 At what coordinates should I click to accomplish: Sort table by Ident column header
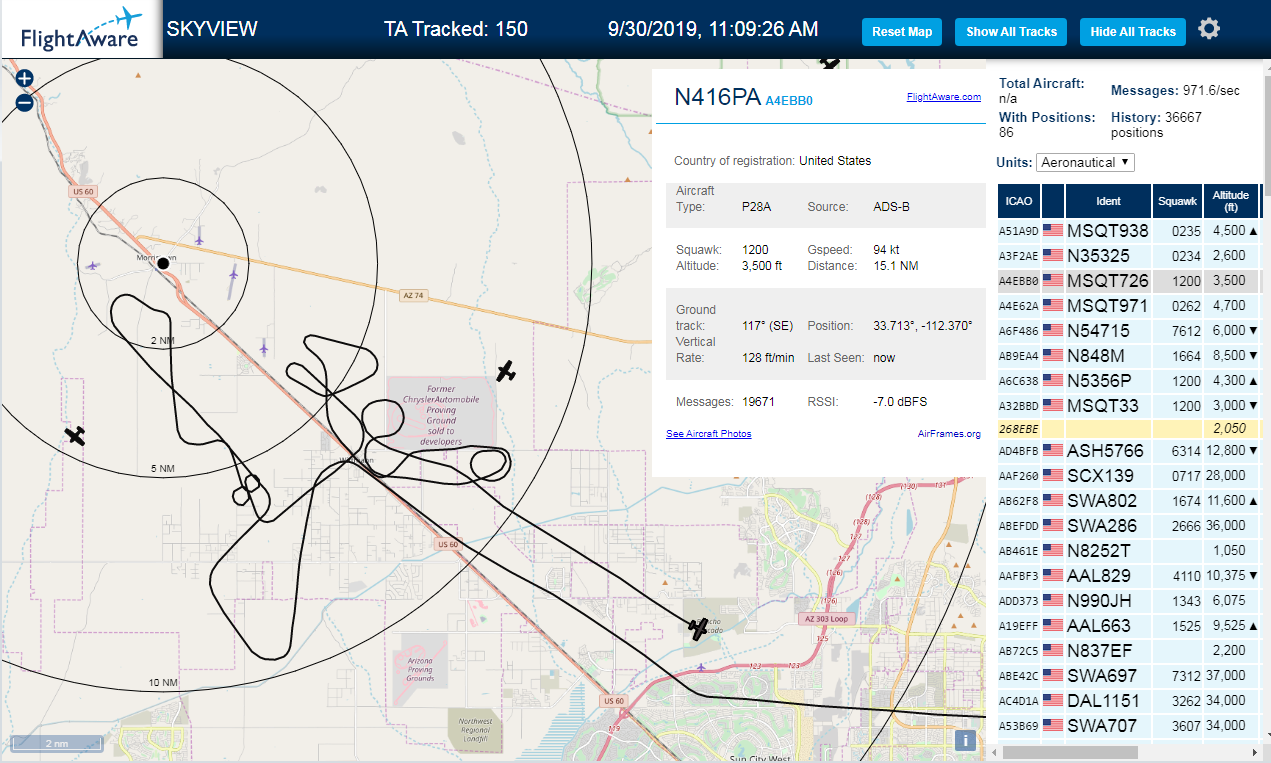click(1108, 201)
